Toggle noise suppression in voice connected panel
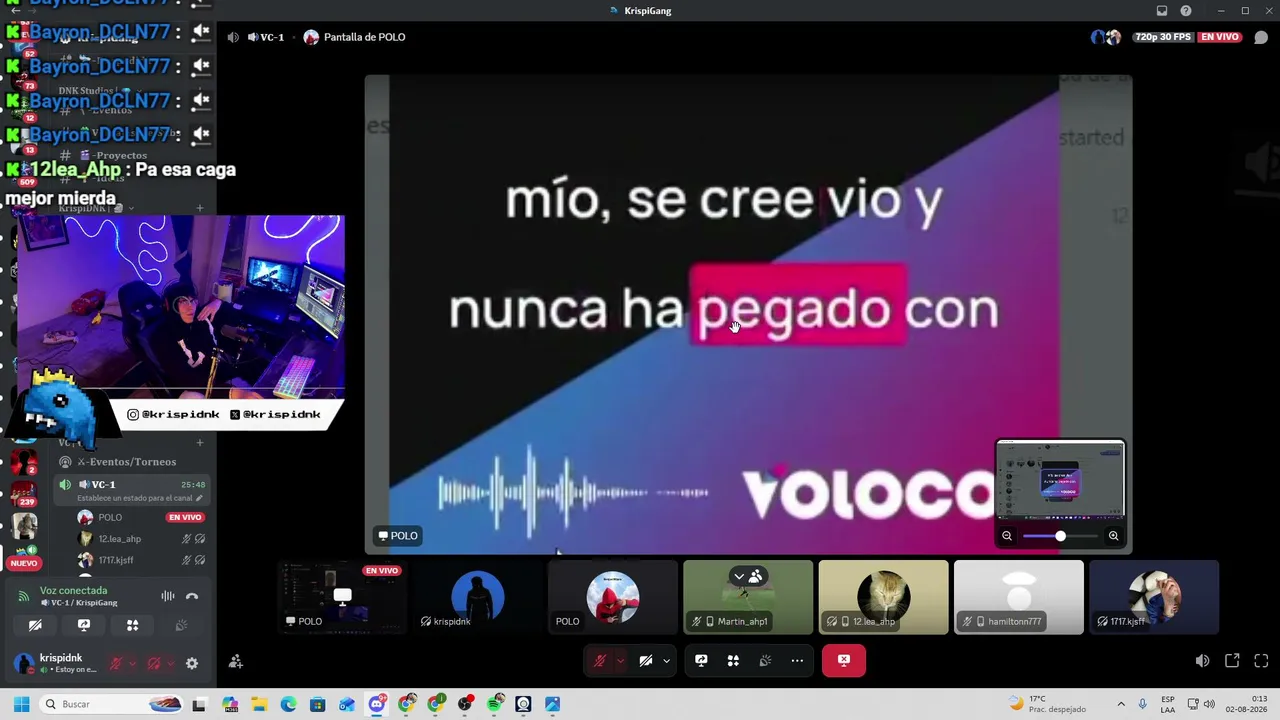This screenshot has width=1280, height=720. (x=168, y=596)
